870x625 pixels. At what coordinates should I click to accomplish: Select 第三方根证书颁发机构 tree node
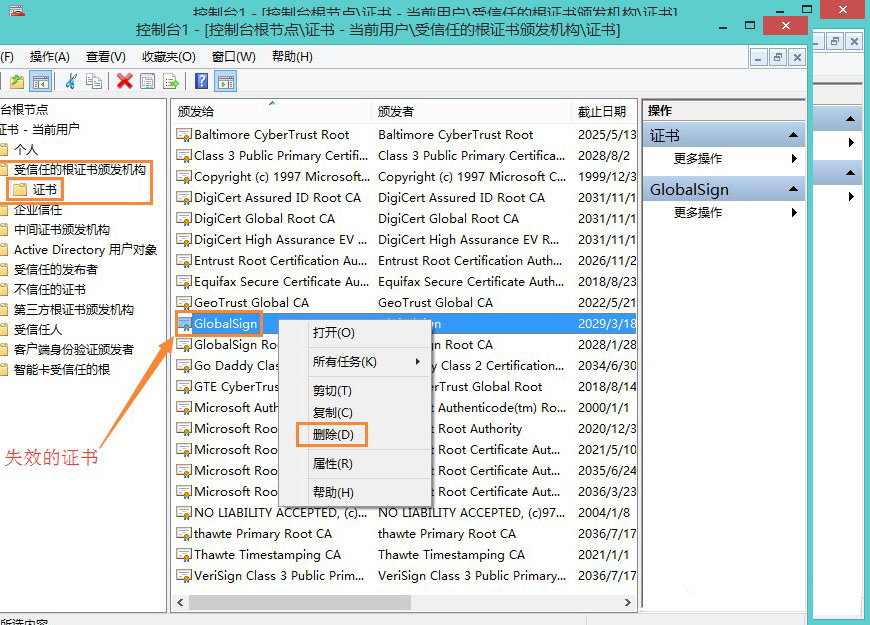74,310
